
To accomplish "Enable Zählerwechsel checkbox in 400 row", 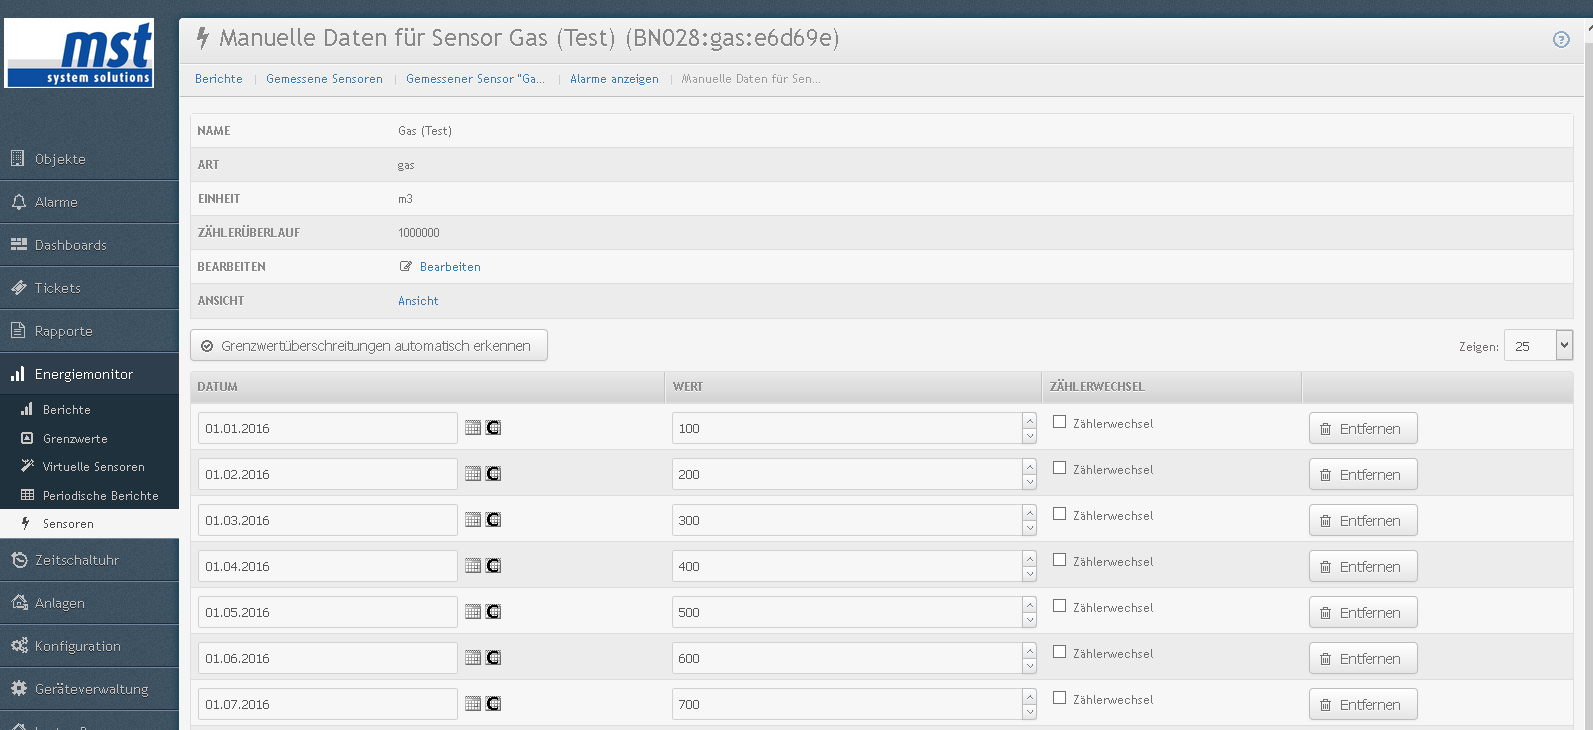I will tap(1059, 560).
